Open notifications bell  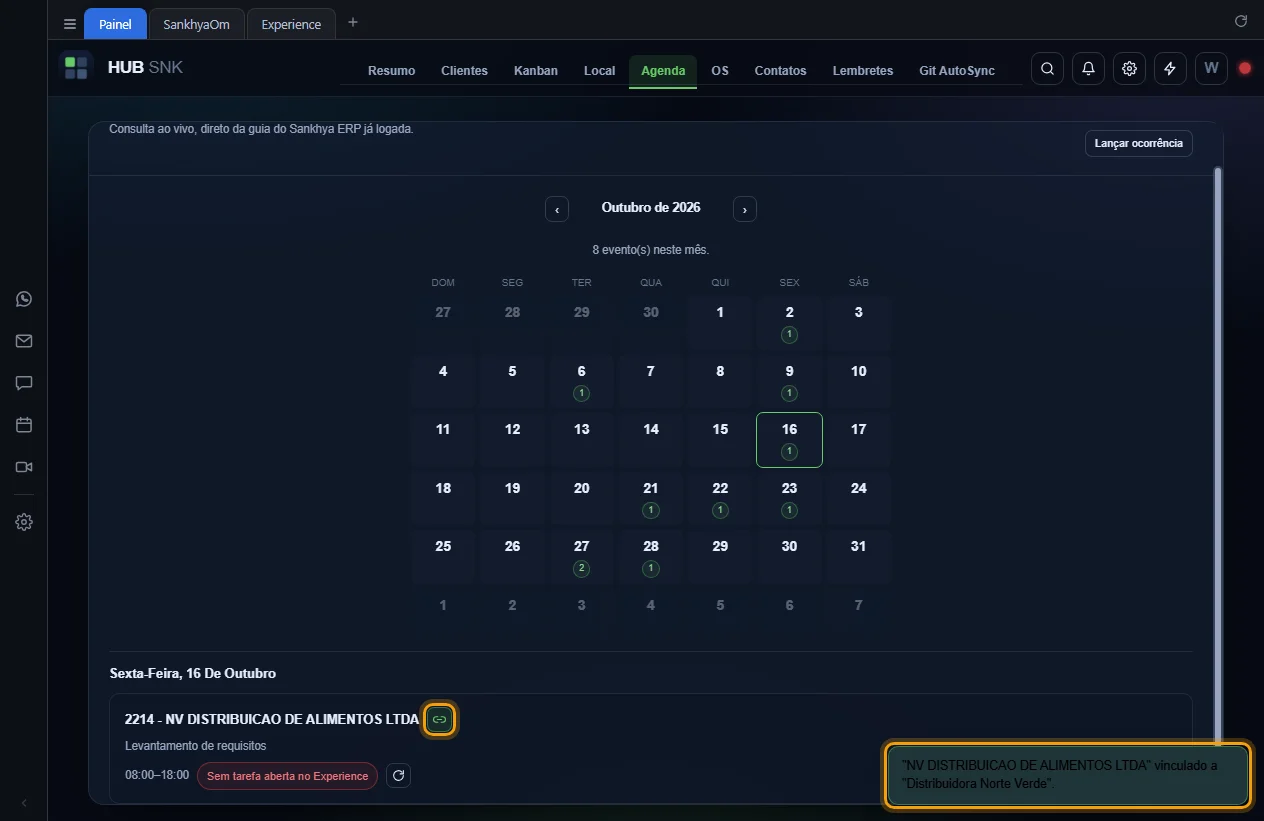(1088, 69)
